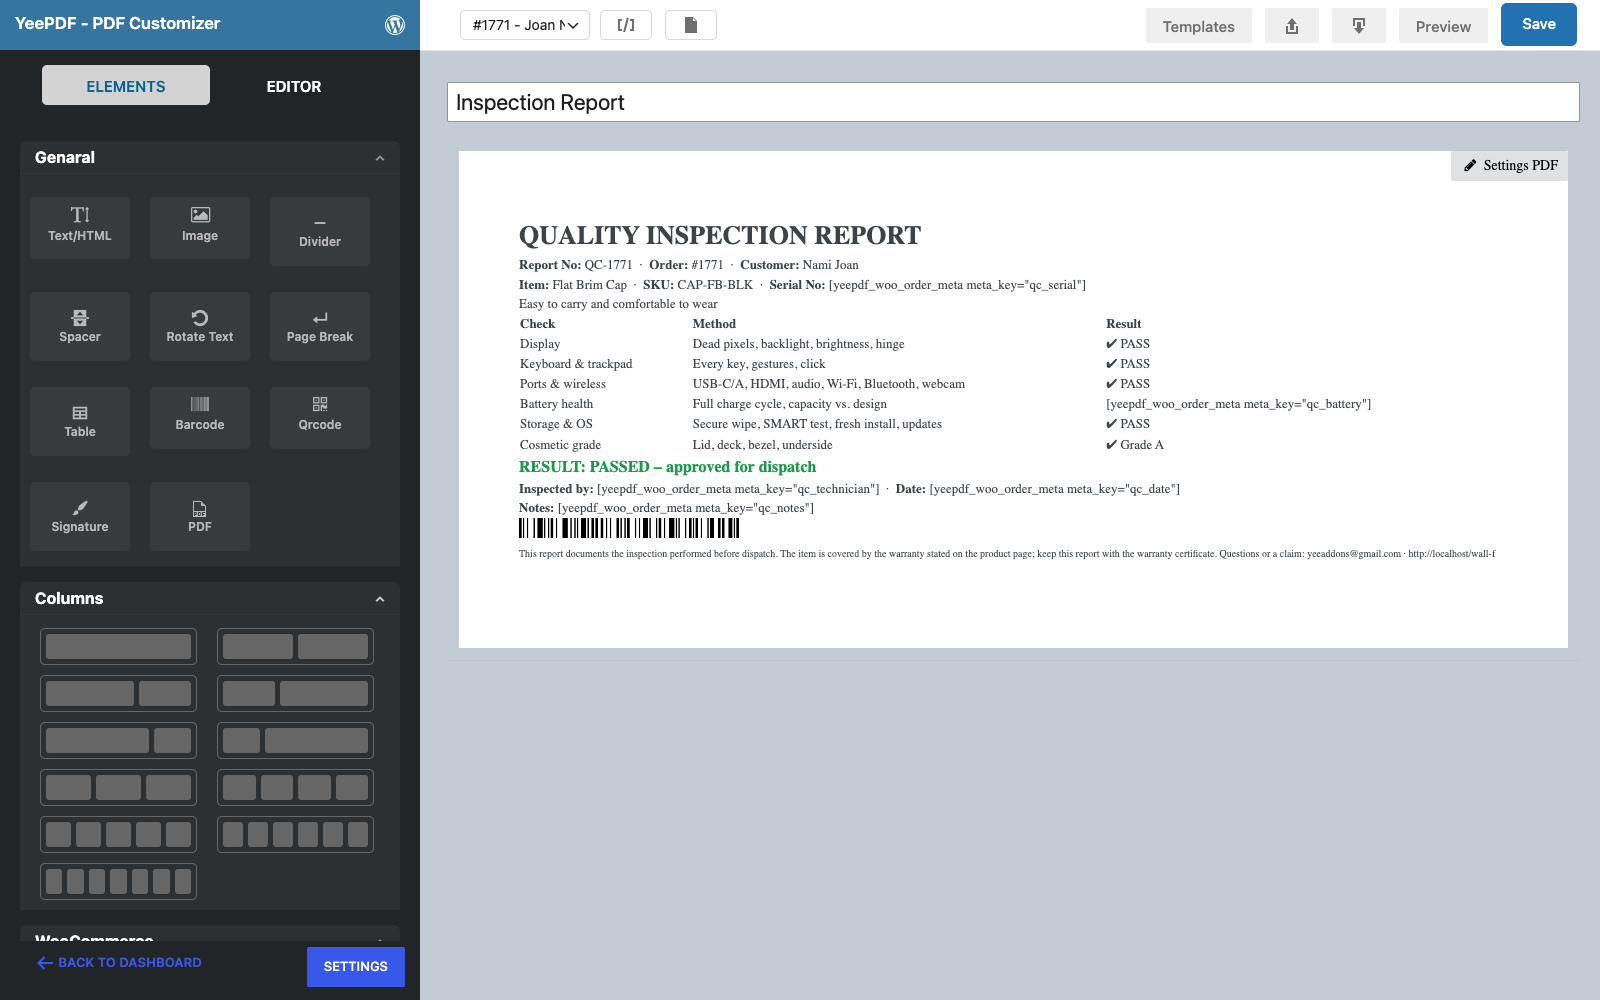This screenshot has height=1000, width=1600.
Task: Add a Table element
Action: point(80,421)
